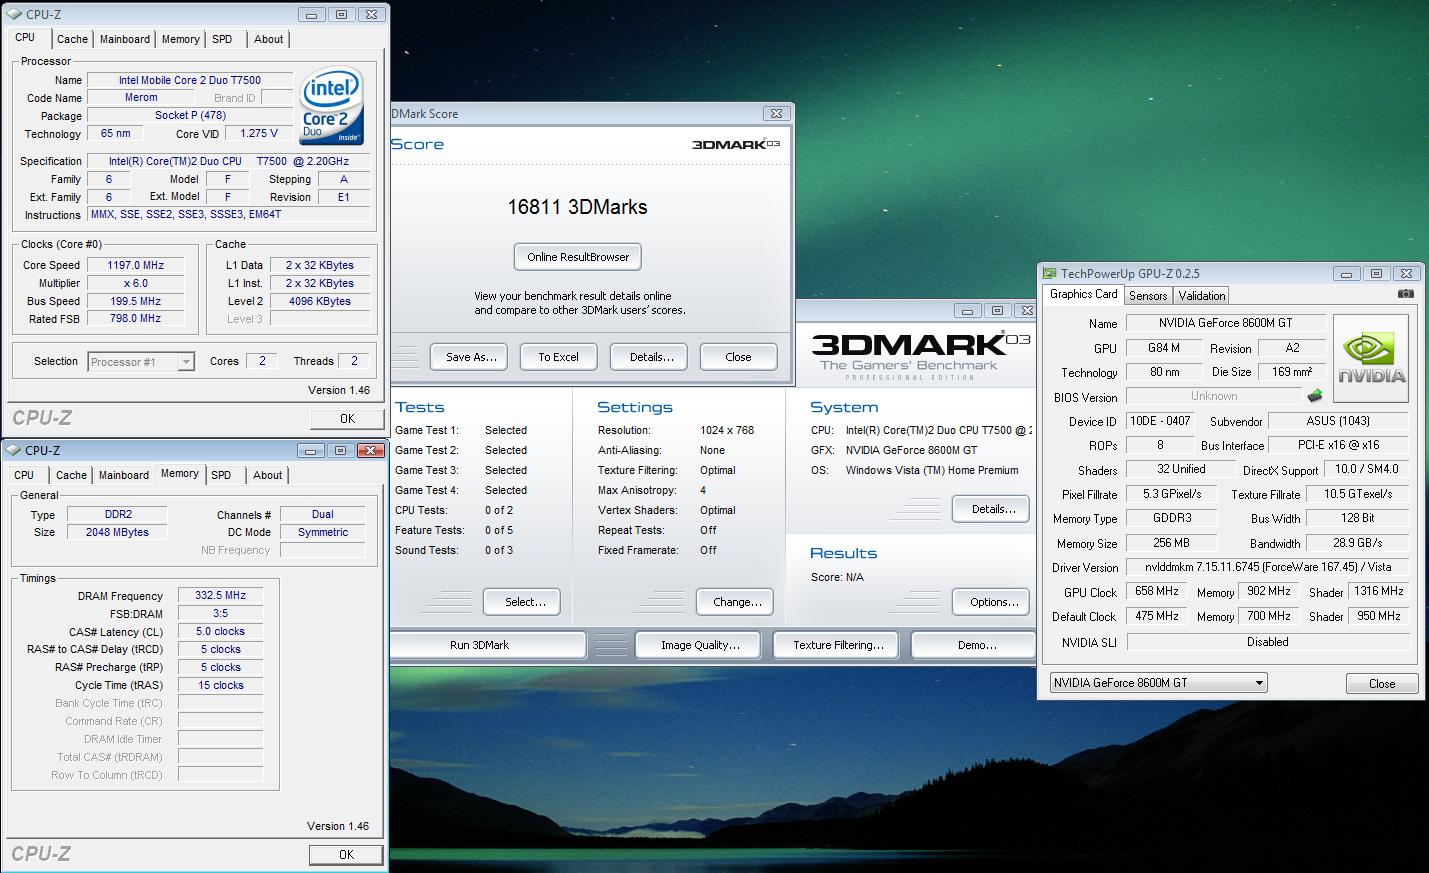Minimize the GPU-Z window
This screenshot has height=873, width=1429.
point(1347,273)
